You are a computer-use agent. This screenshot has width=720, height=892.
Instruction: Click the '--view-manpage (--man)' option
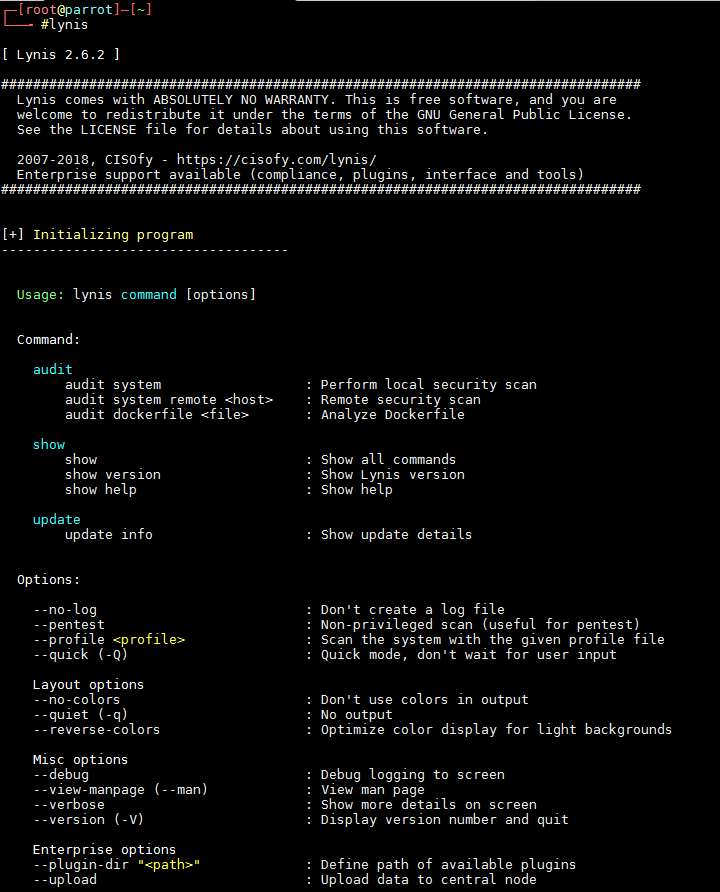click(121, 790)
